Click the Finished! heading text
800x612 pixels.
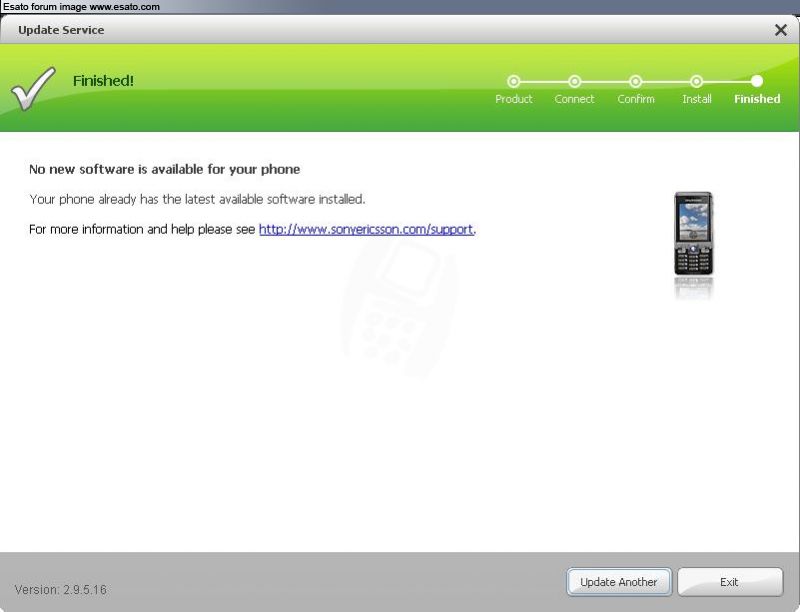click(103, 81)
